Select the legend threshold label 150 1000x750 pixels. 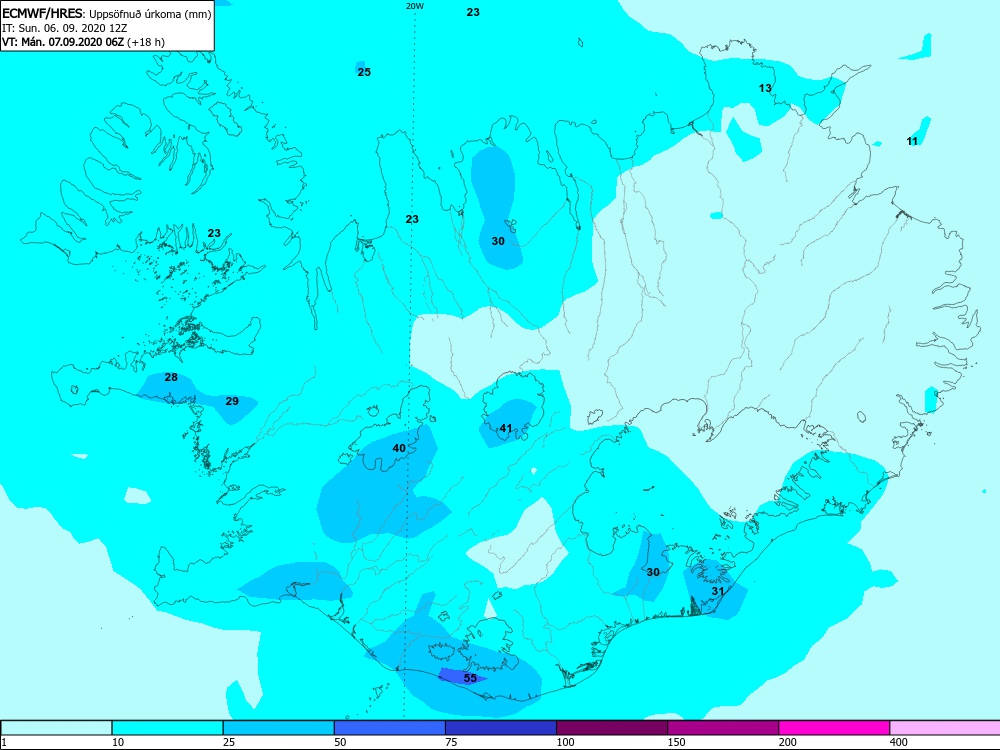tap(677, 742)
